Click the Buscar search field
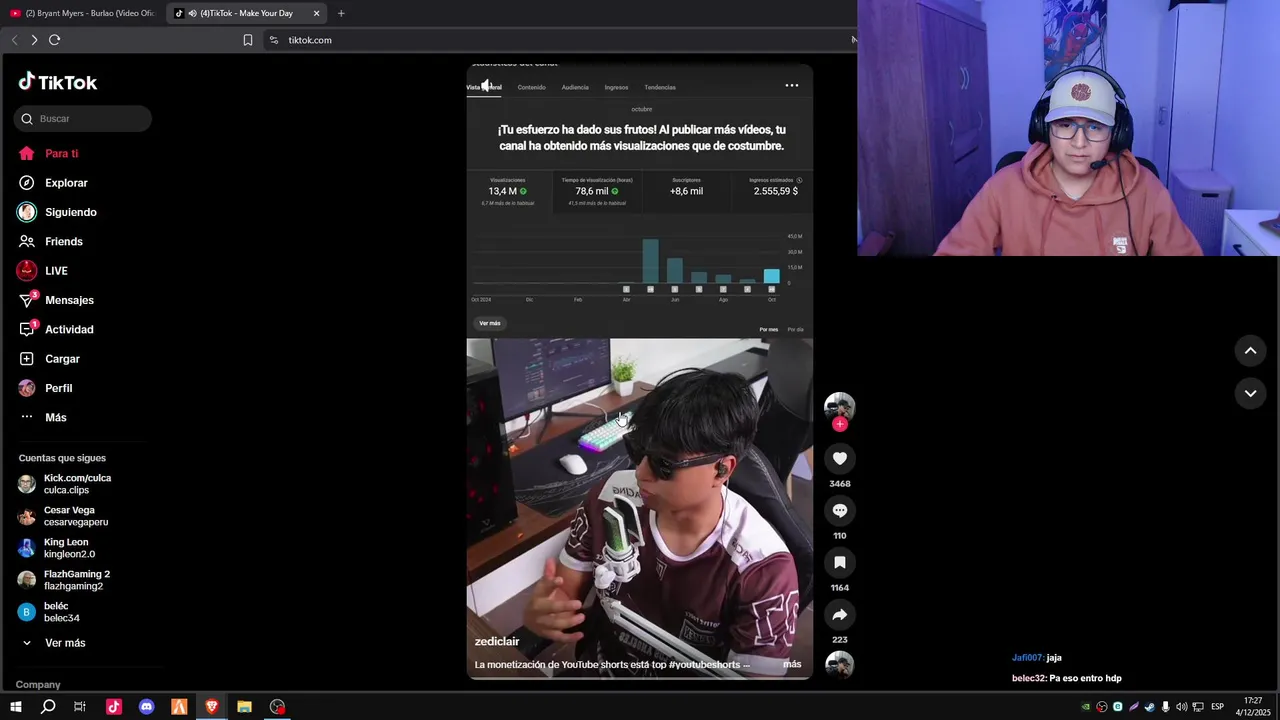1280x720 pixels. tap(83, 119)
